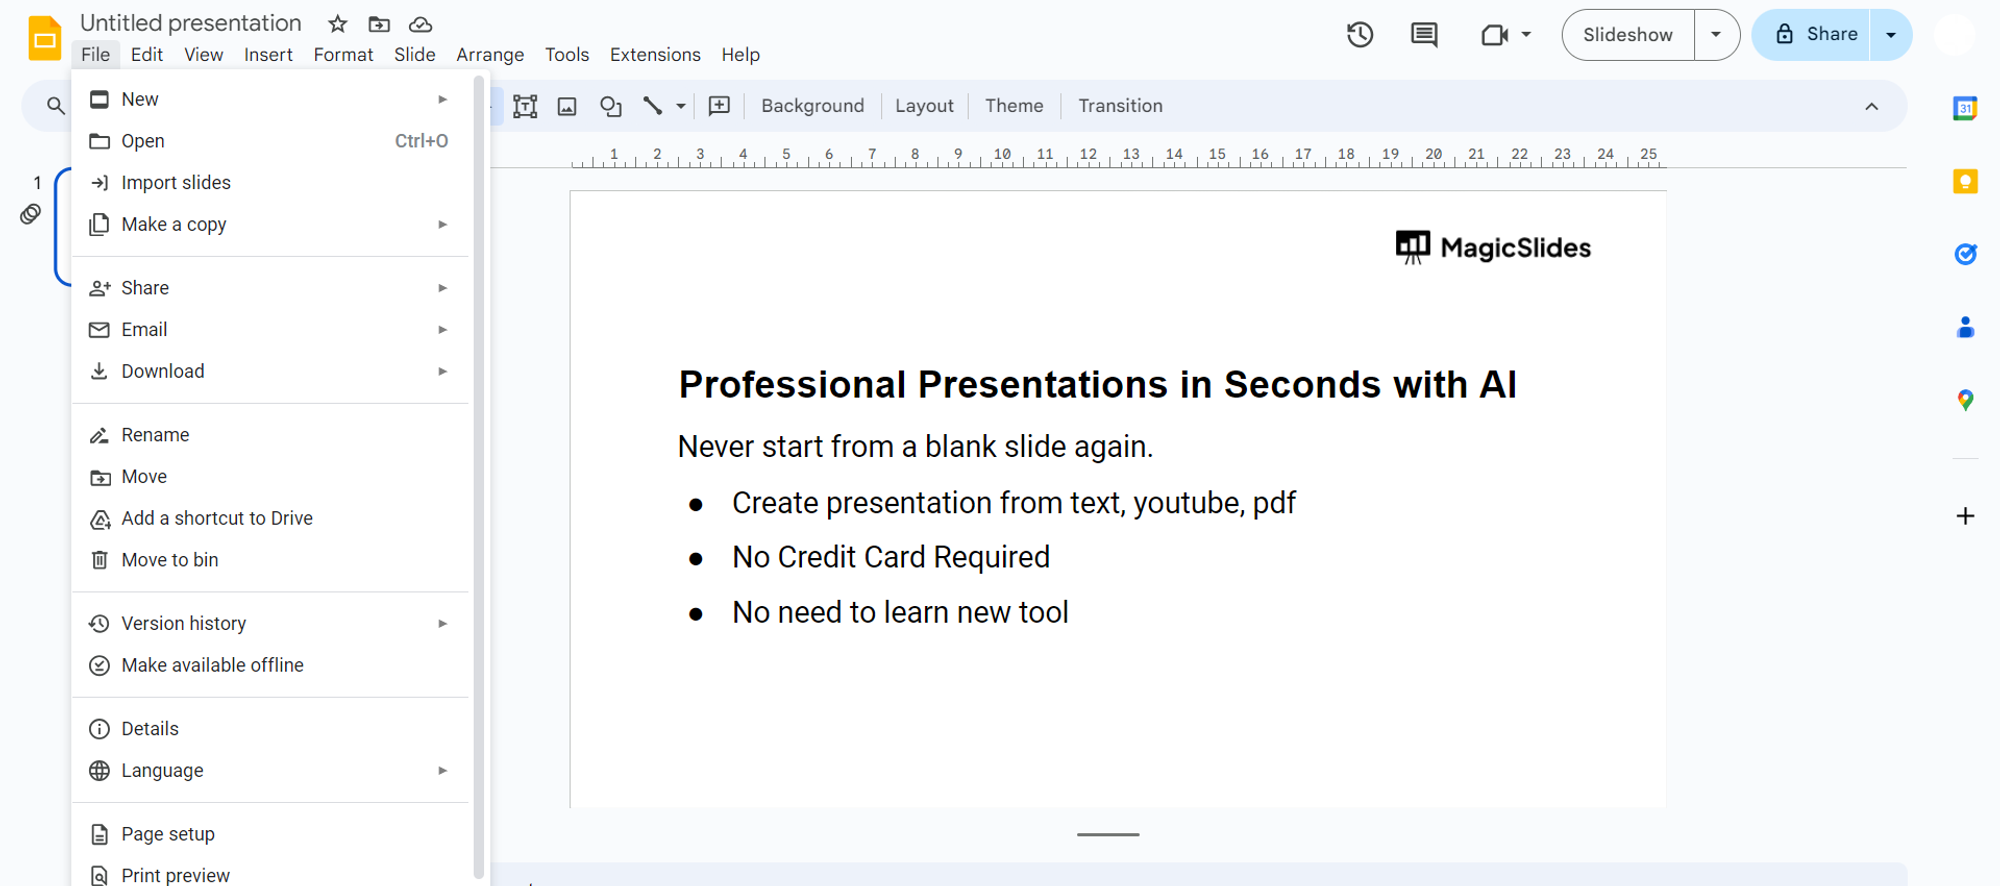
Task: Click the Google Slides home logo
Action: point(45,38)
